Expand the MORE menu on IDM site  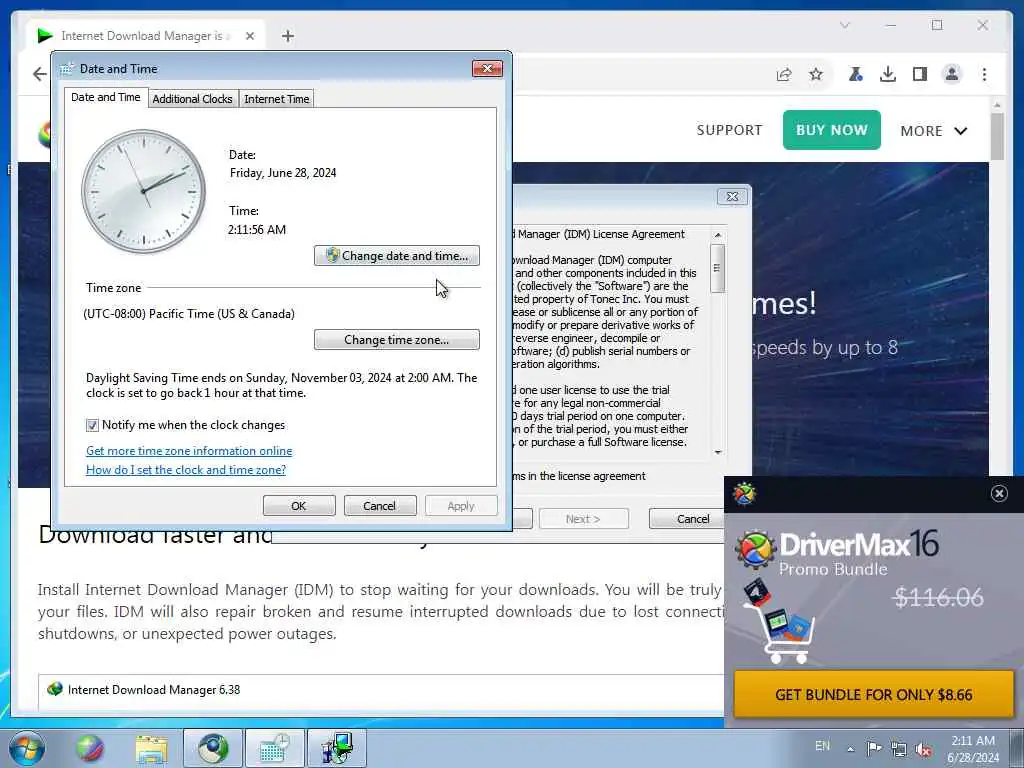click(933, 131)
